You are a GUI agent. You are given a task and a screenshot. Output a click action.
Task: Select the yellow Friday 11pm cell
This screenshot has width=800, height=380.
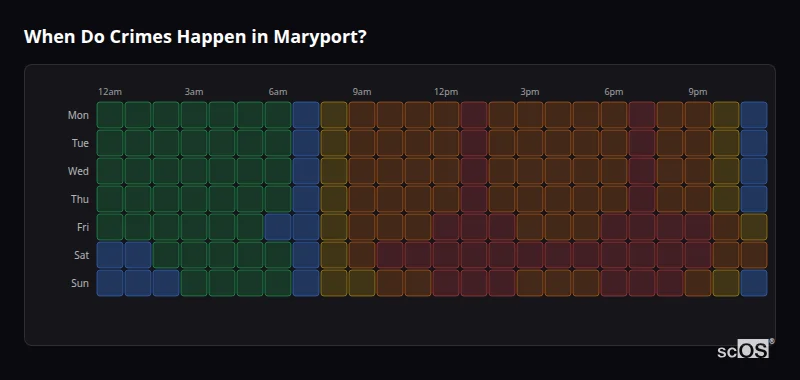point(754,227)
